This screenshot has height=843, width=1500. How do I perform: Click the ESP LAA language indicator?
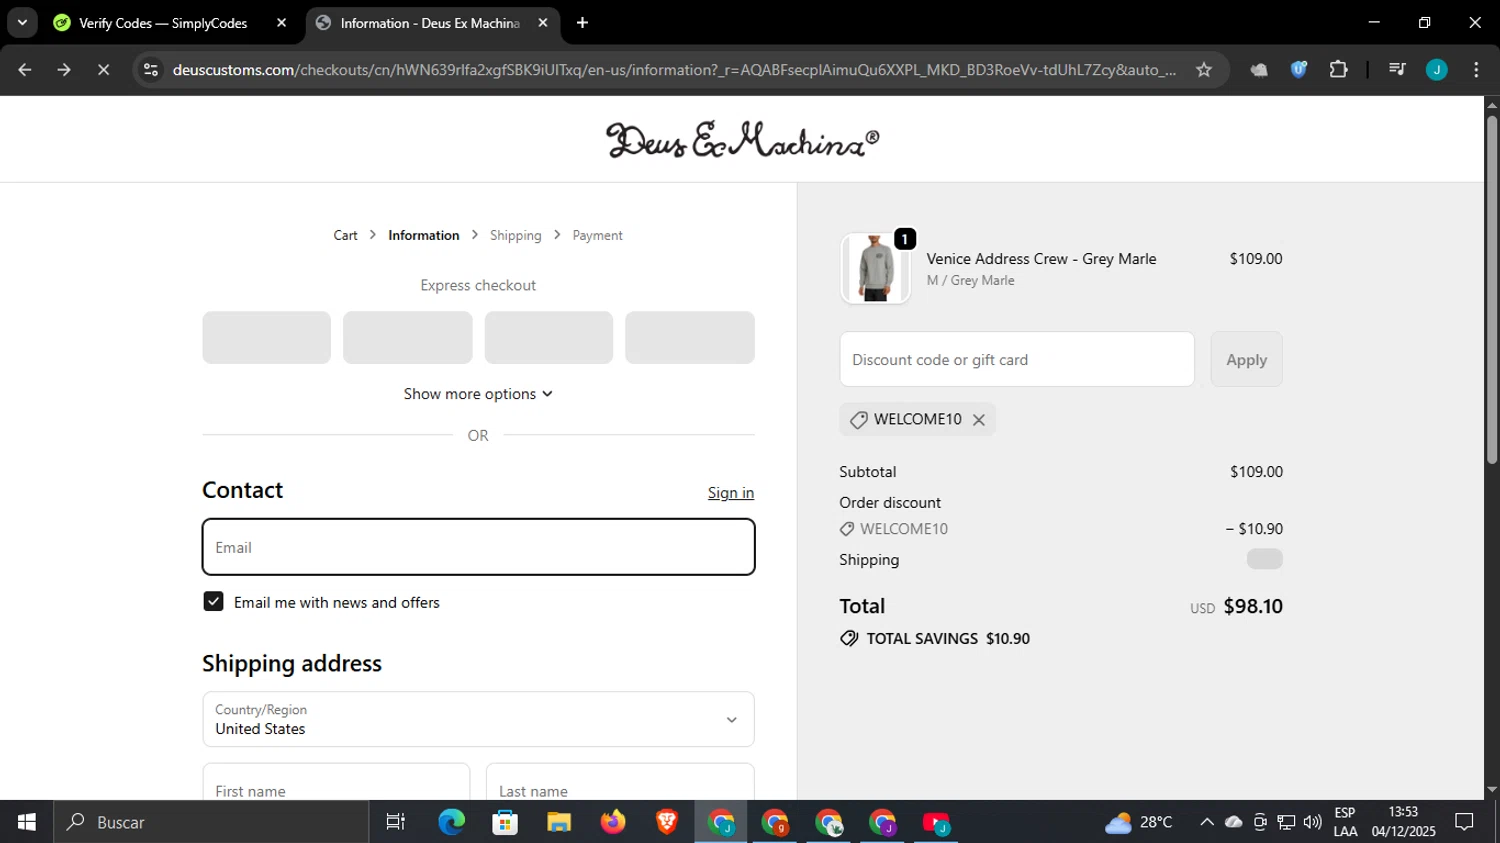point(1345,822)
